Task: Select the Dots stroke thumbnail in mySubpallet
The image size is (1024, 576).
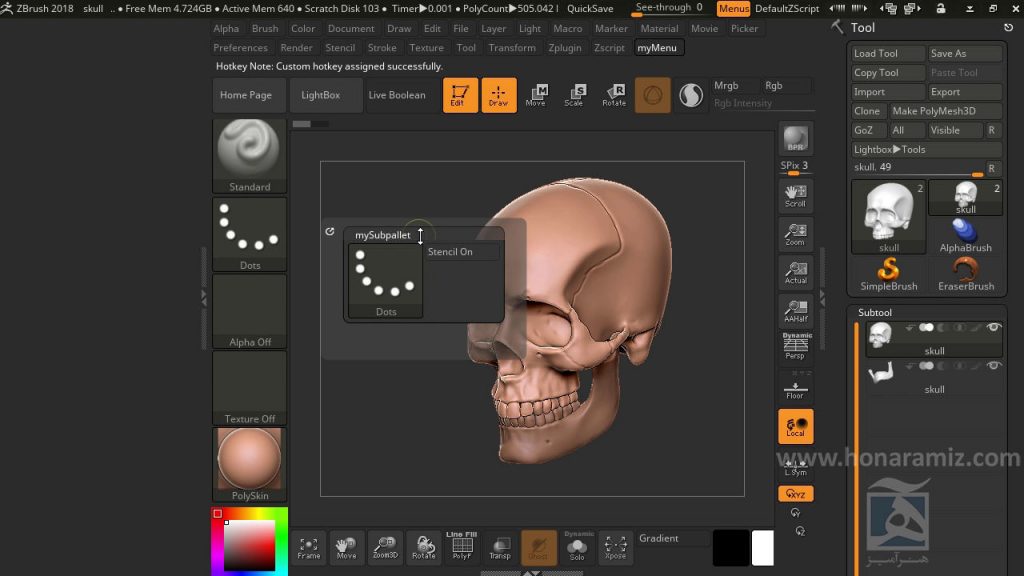Action: [x=385, y=281]
